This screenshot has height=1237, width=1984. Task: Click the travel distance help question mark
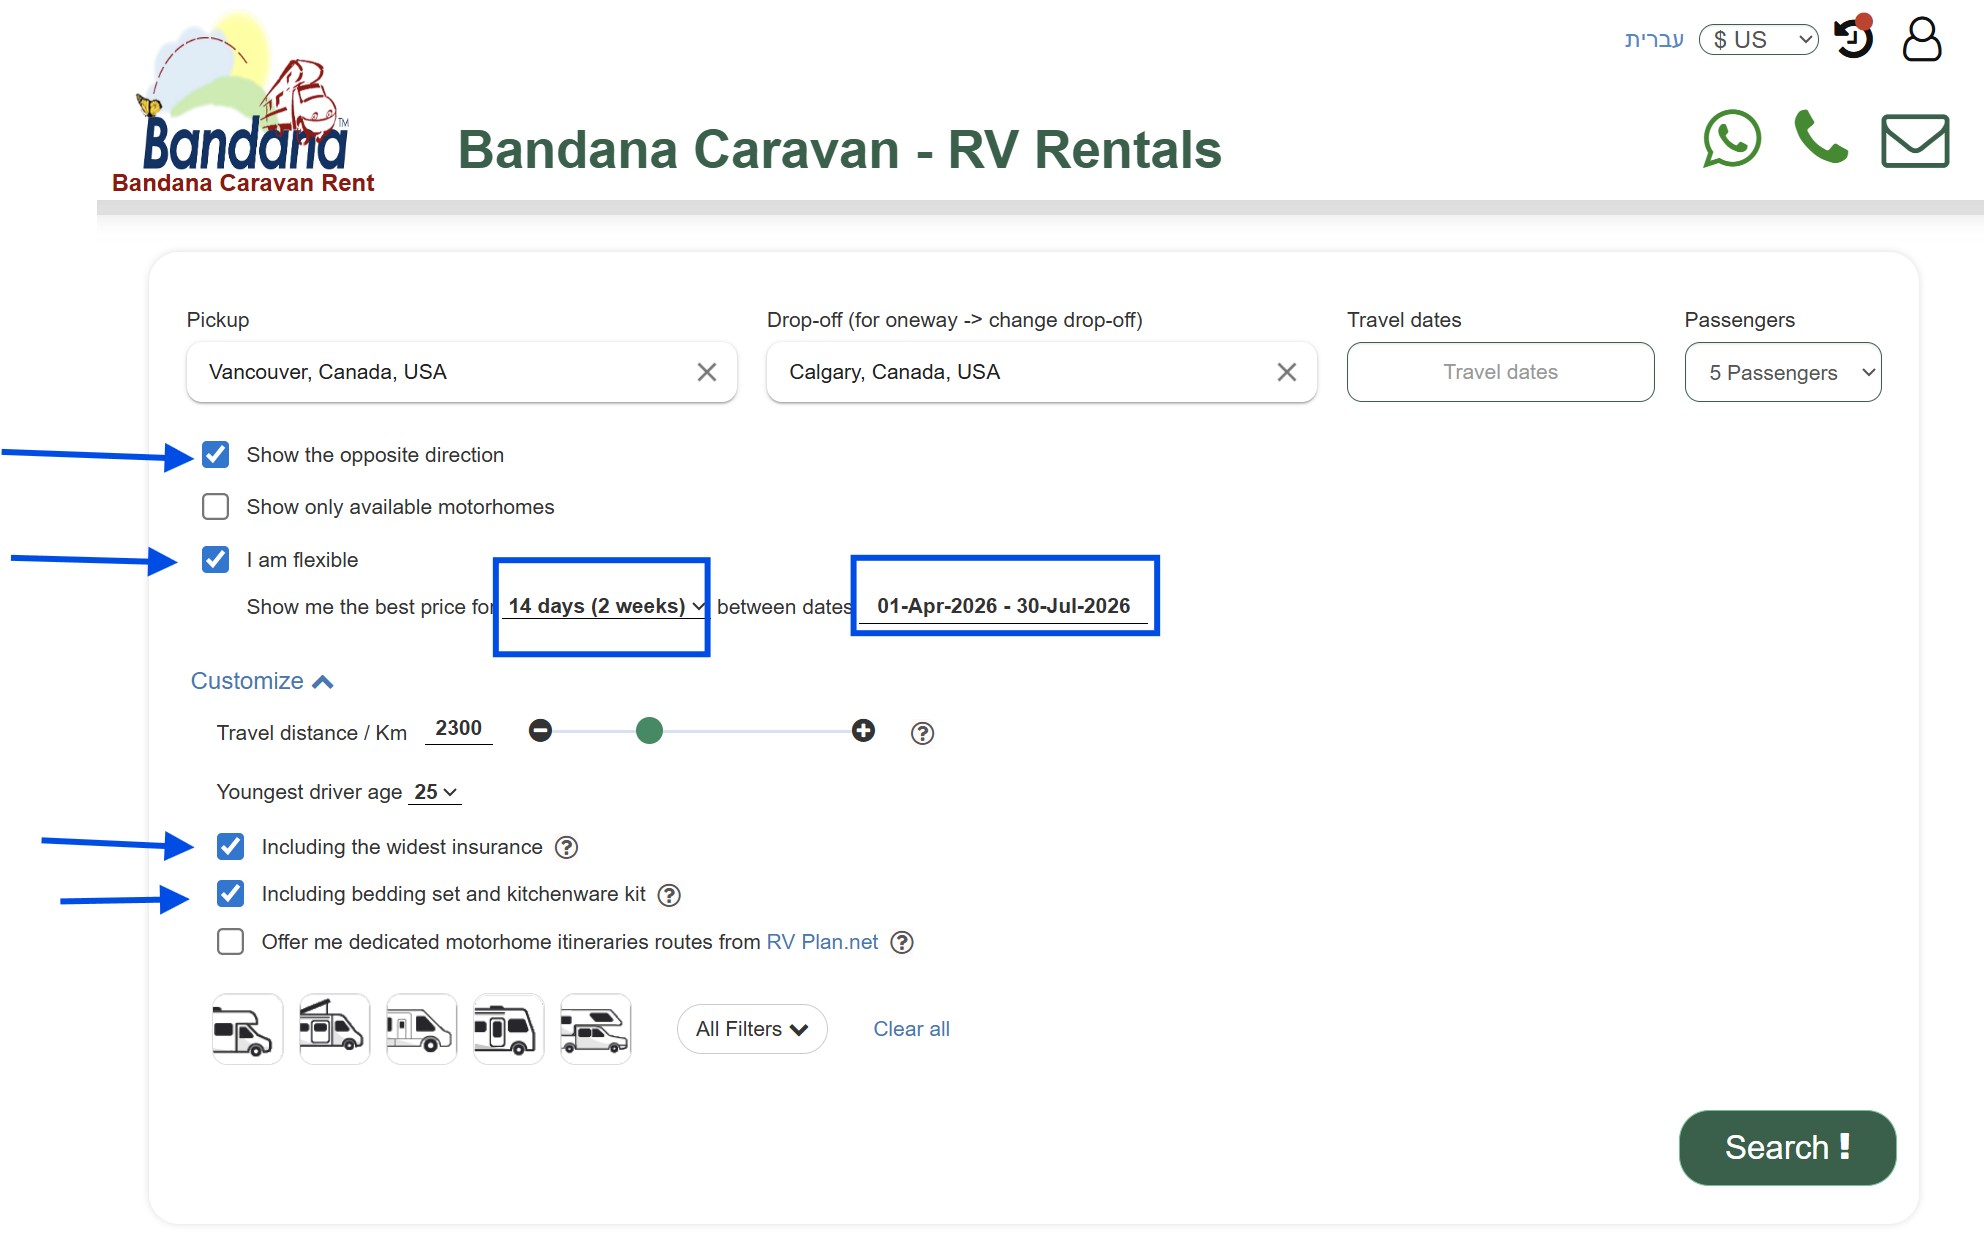point(921,733)
